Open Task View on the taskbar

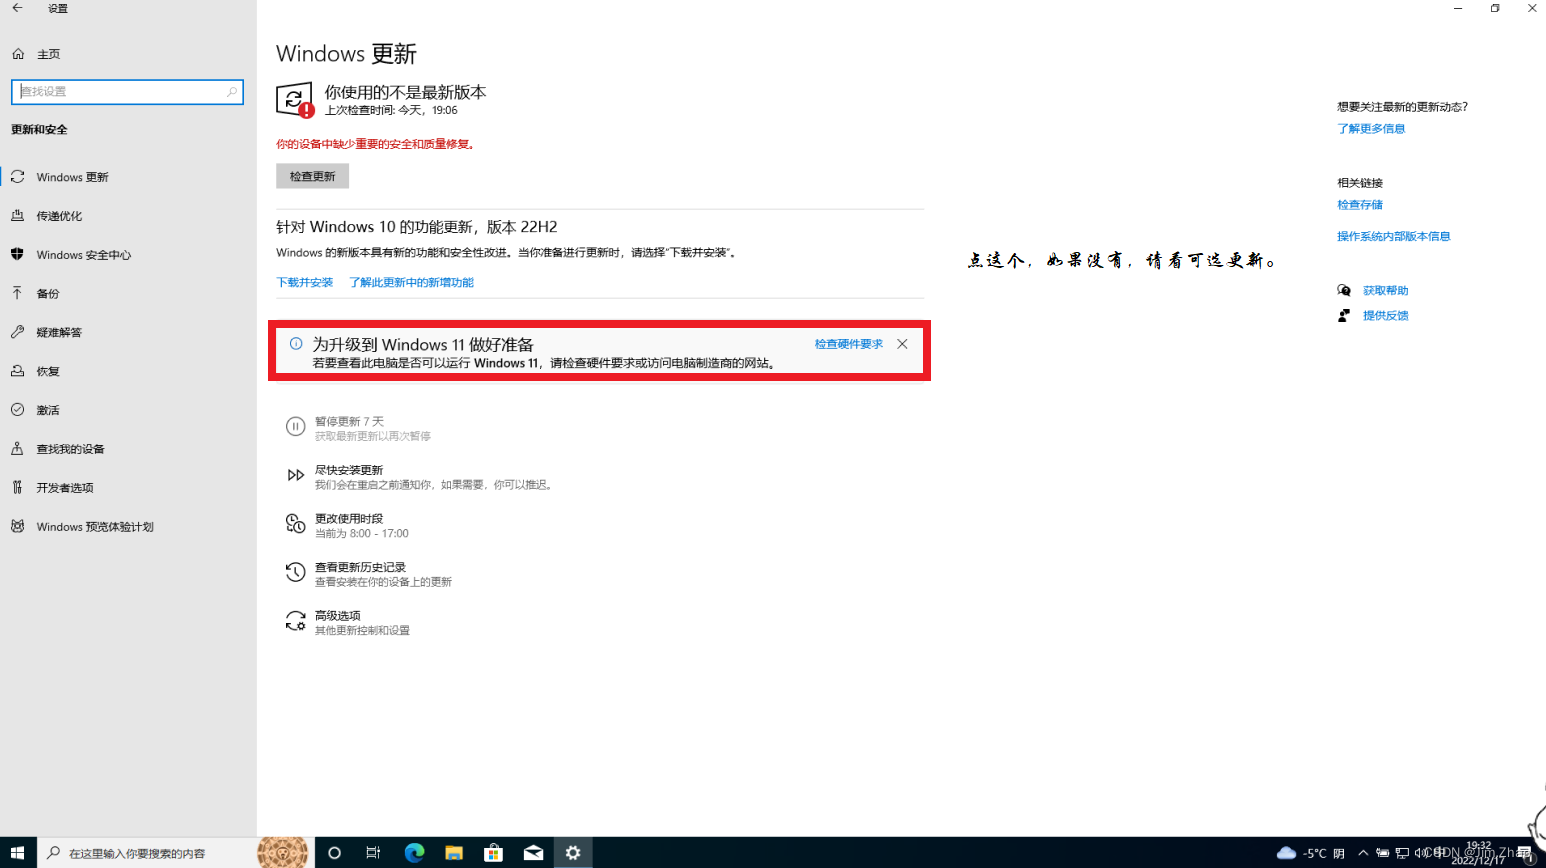point(373,853)
